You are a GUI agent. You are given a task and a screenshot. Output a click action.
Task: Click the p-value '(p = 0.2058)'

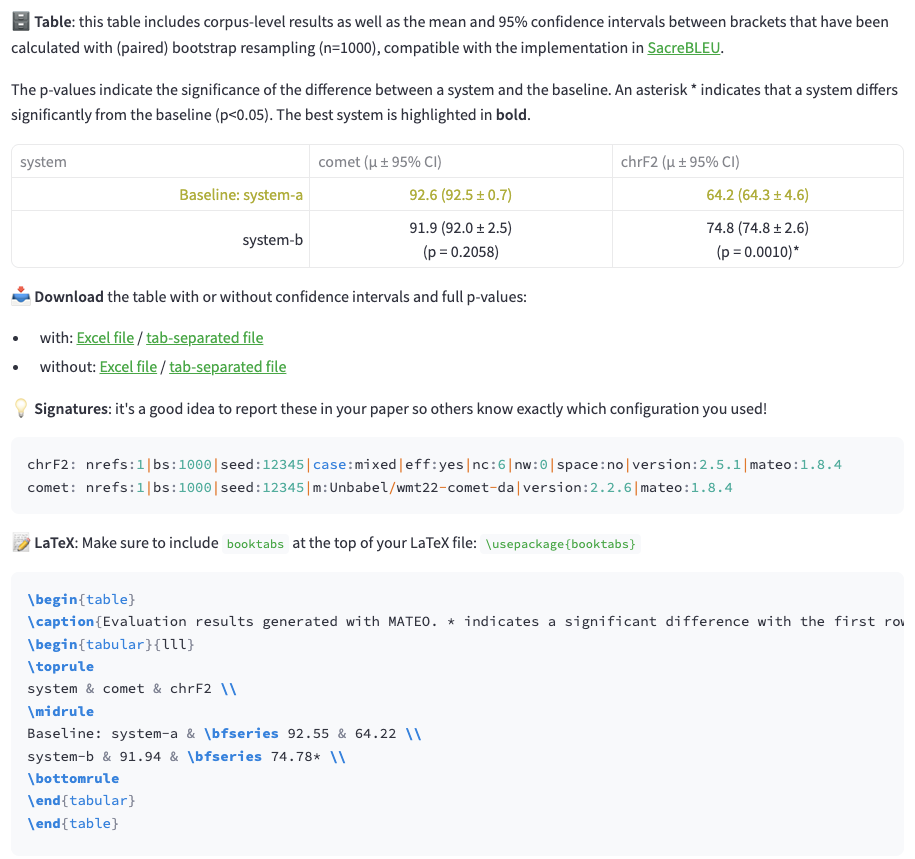[x=460, y=252]
